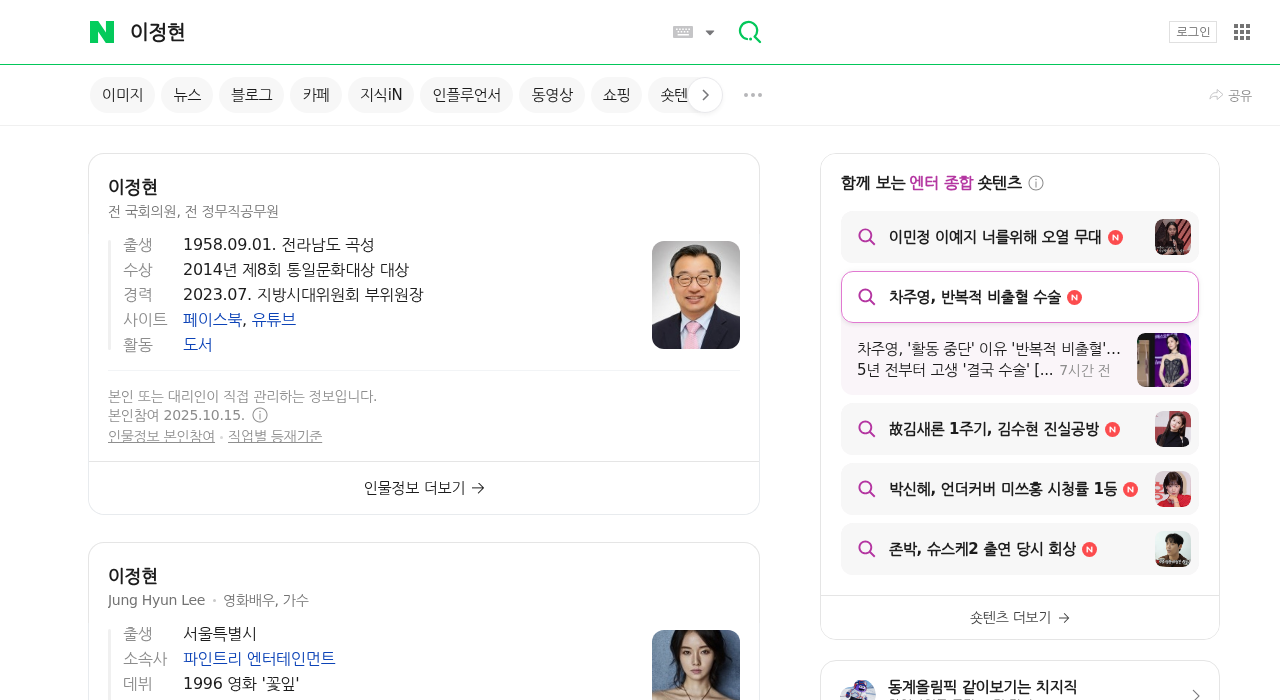Open the keyboard input method dropdown arrow
1280x700 pixels.
(710, 32)
